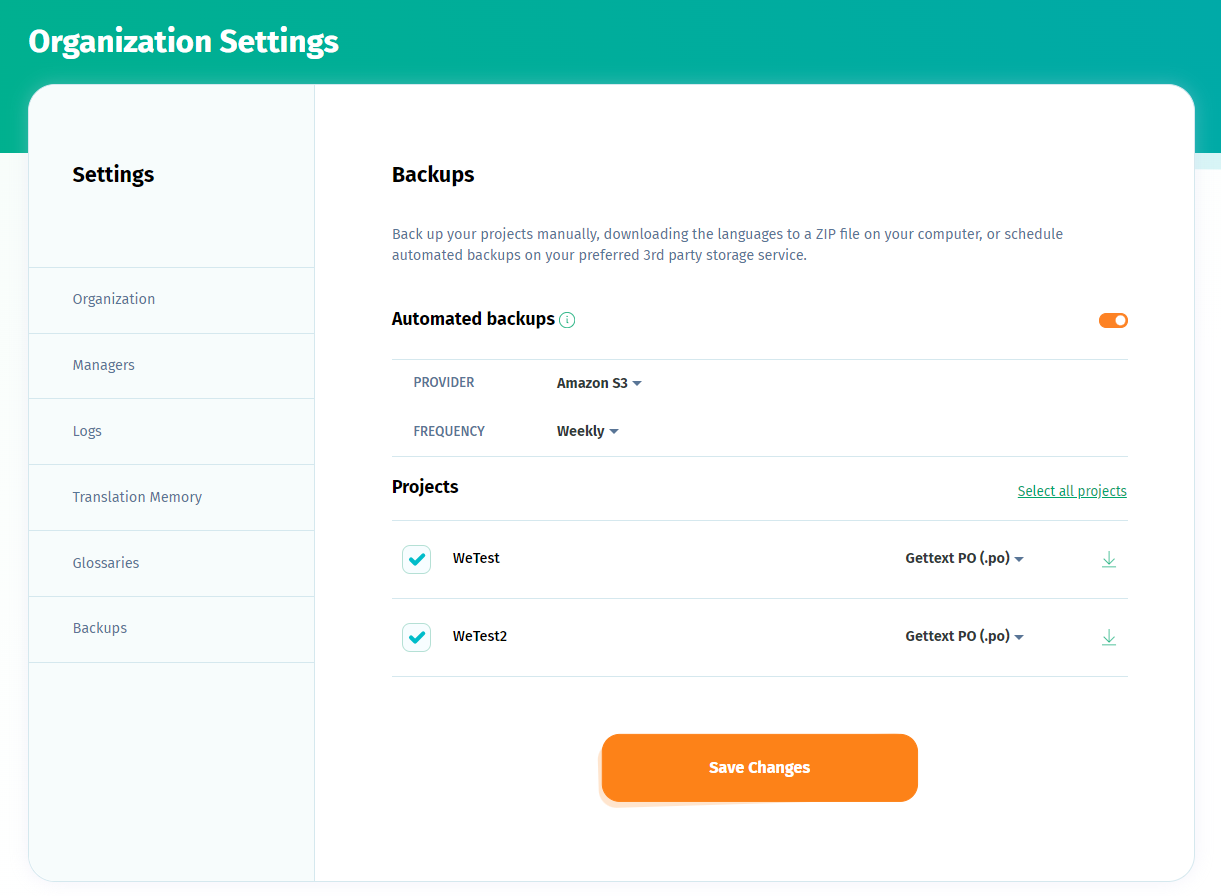This screenshot has height=896, width=1221.
Task: Switch to the Managers section
Action: tap(103, 365)
